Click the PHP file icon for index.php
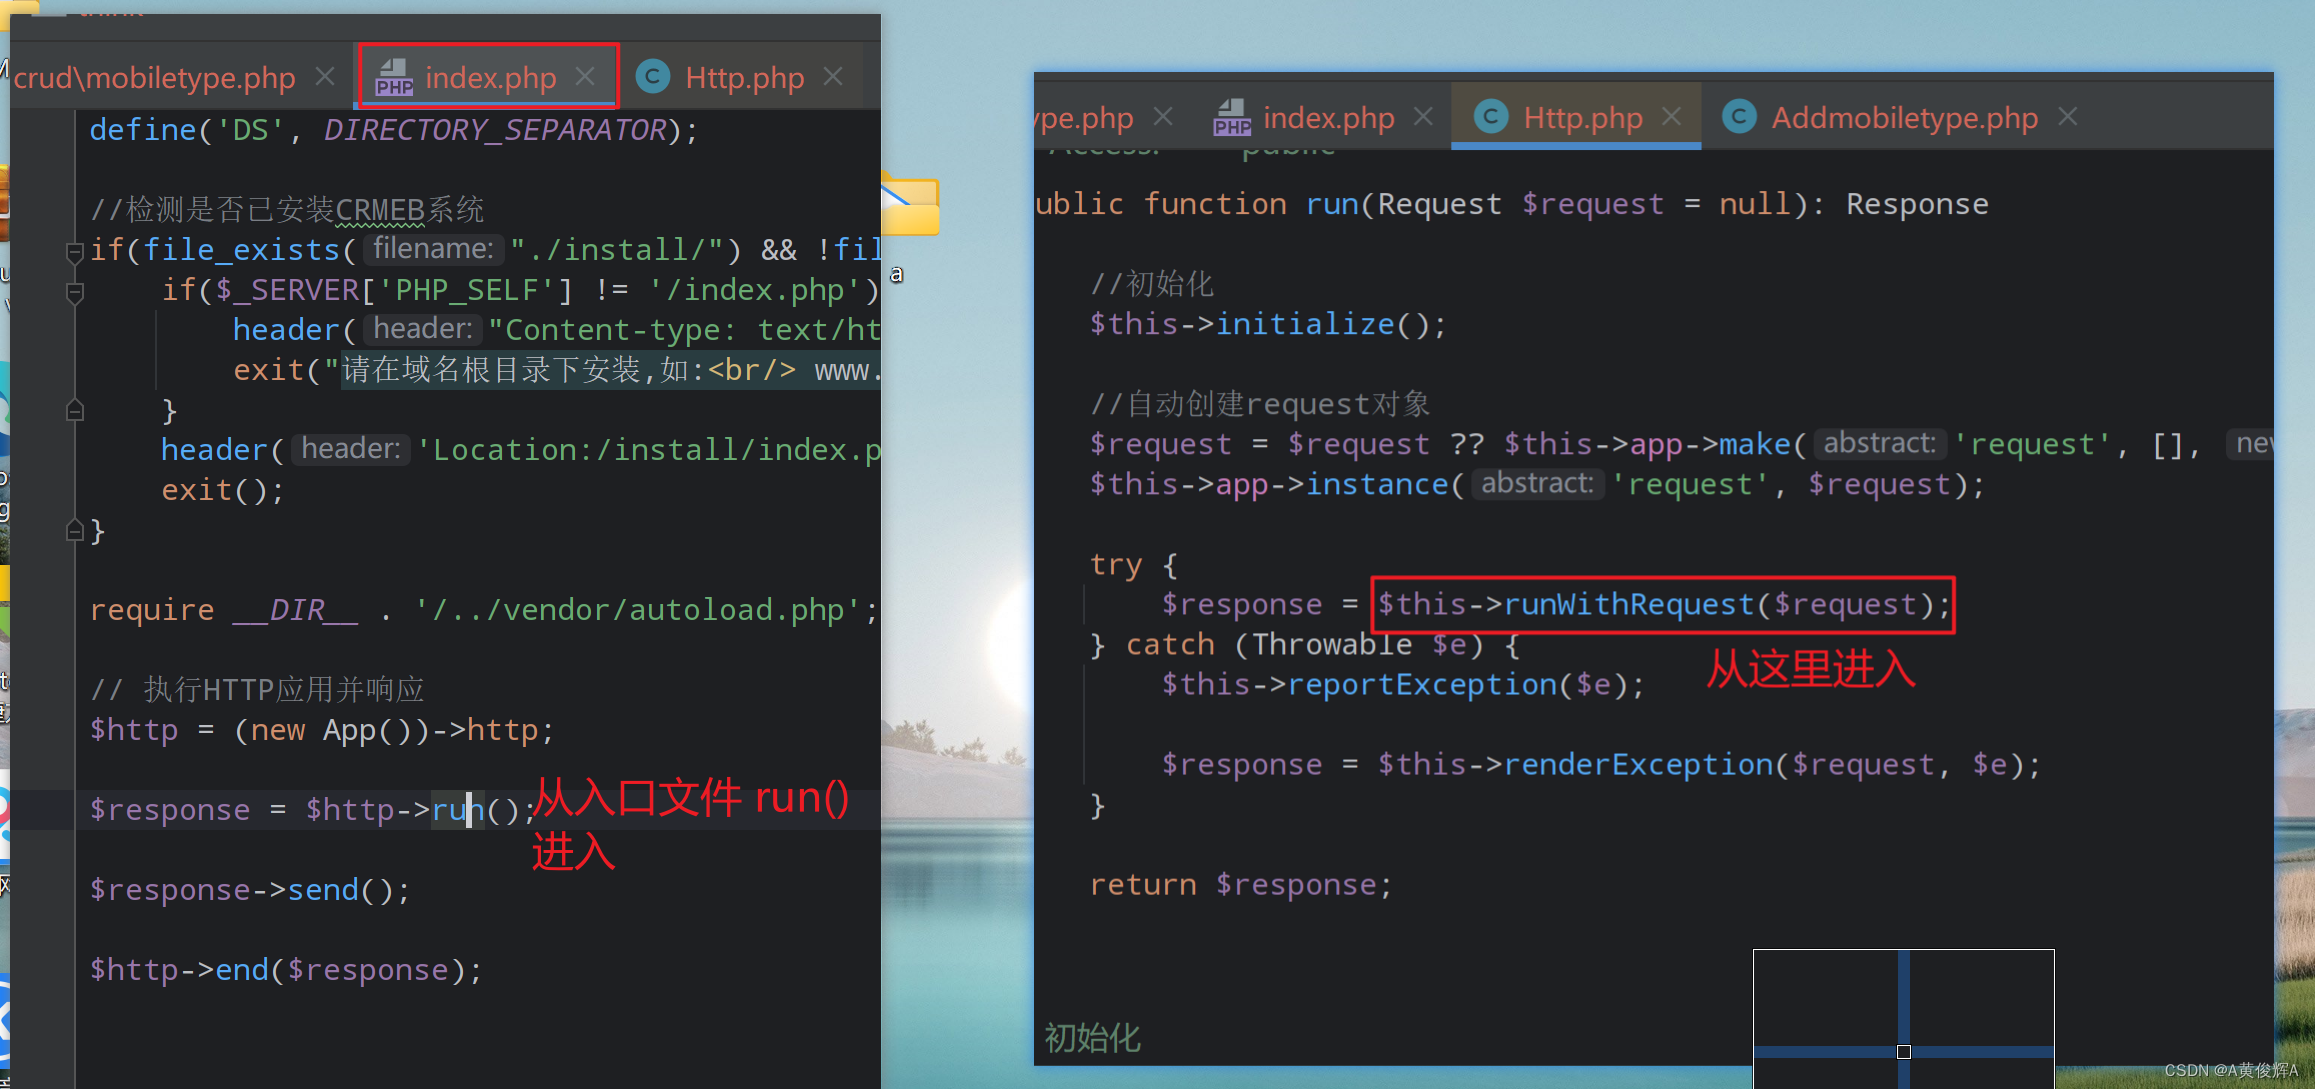2315x1089 pixels. 391,77
